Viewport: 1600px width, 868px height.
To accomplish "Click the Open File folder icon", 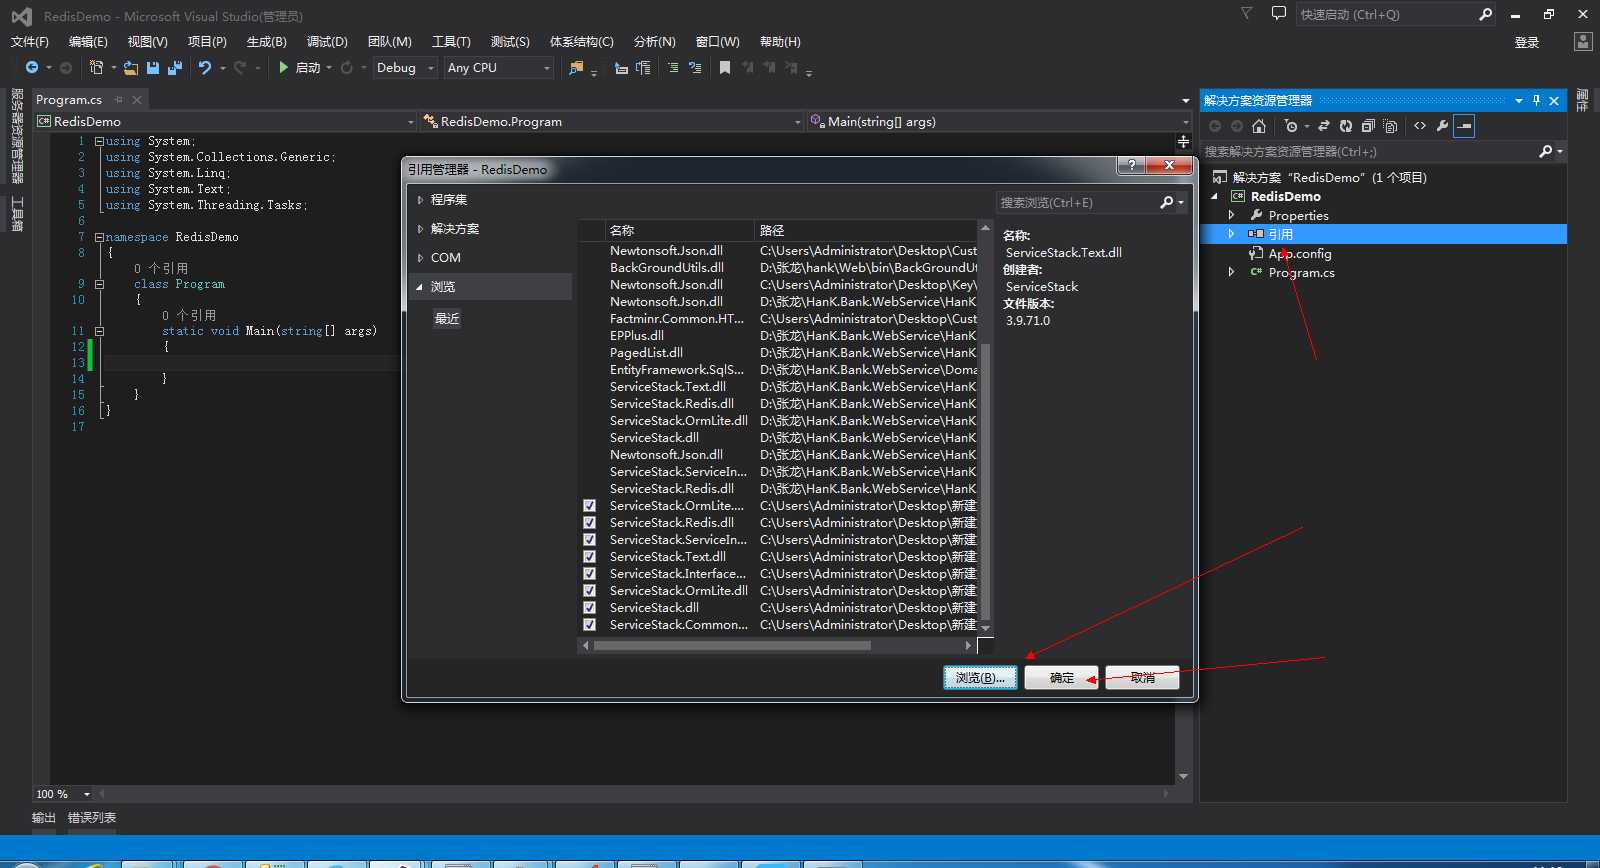I will [x=131, y=67].
